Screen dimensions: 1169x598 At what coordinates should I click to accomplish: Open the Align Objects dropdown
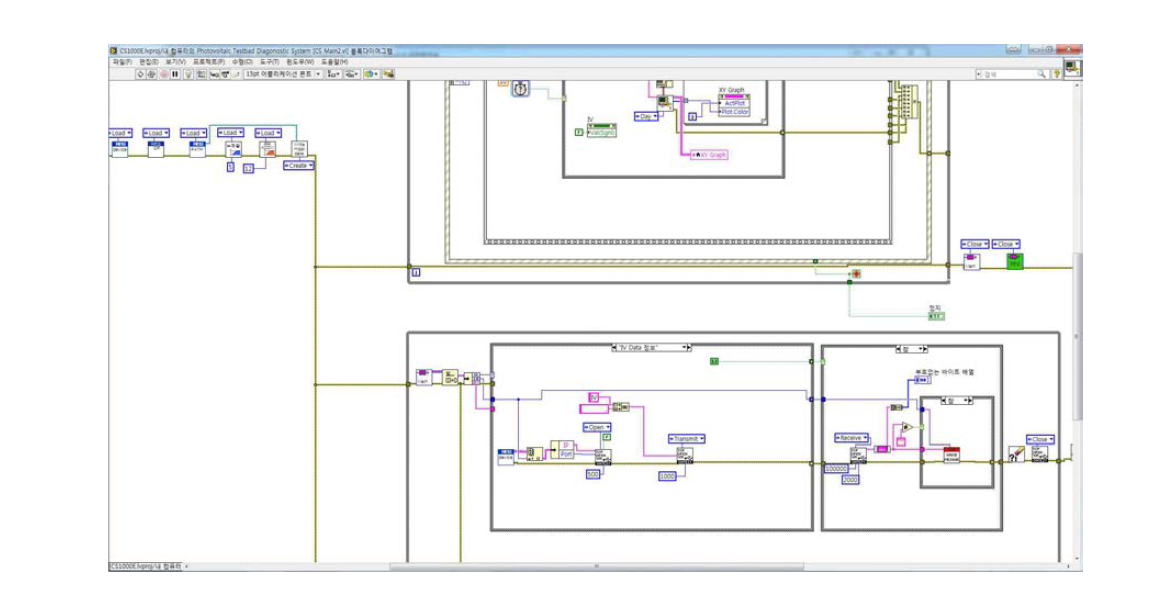334,74
